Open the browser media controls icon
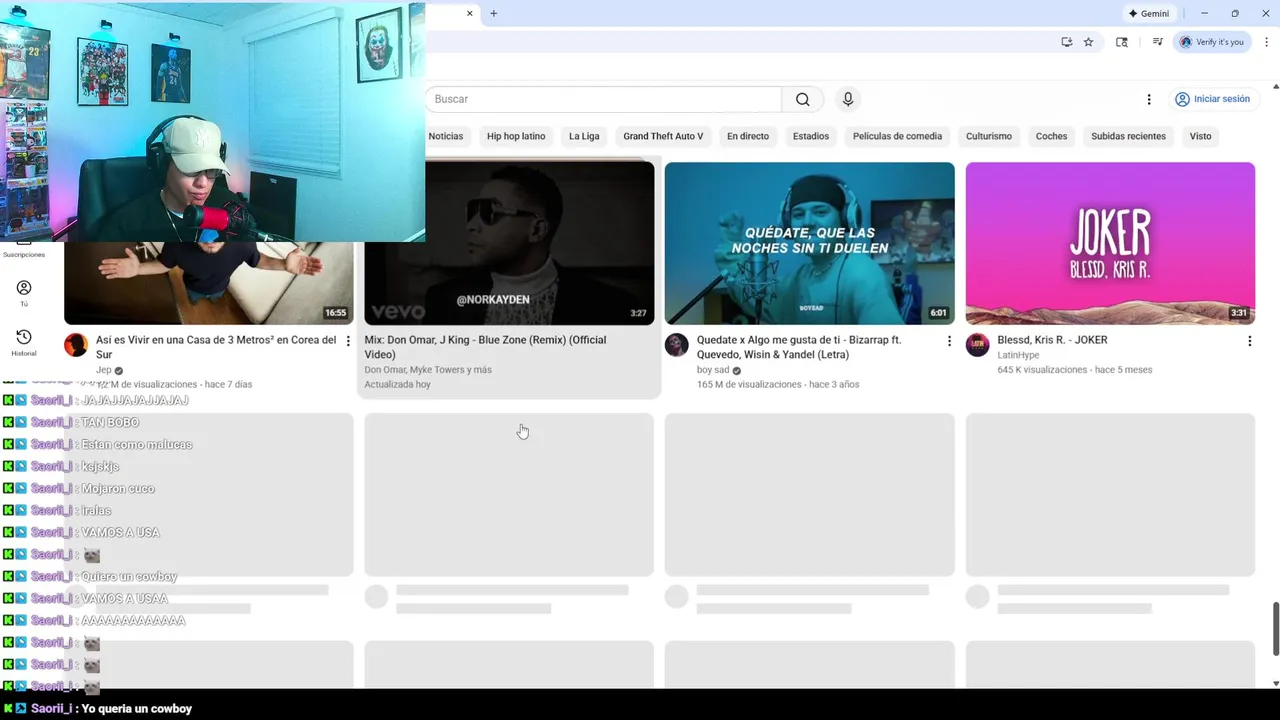 1157,42
